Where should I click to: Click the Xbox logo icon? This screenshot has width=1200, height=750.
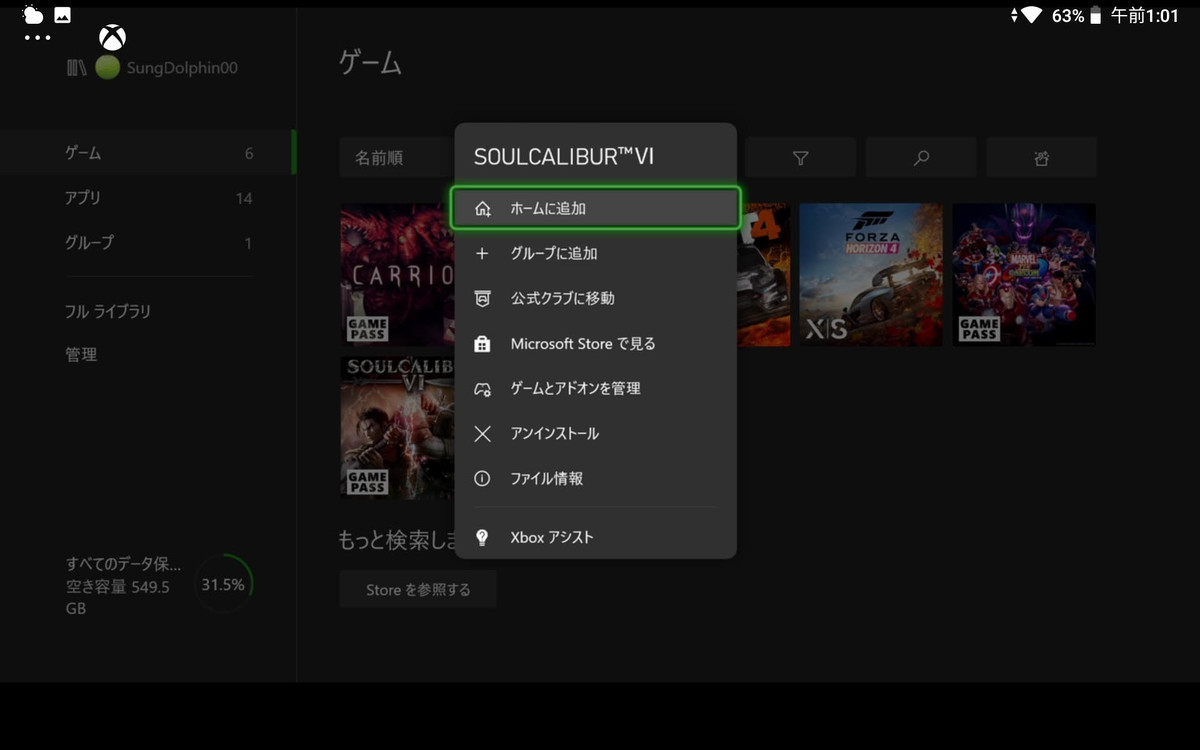(x=113, y=39)
